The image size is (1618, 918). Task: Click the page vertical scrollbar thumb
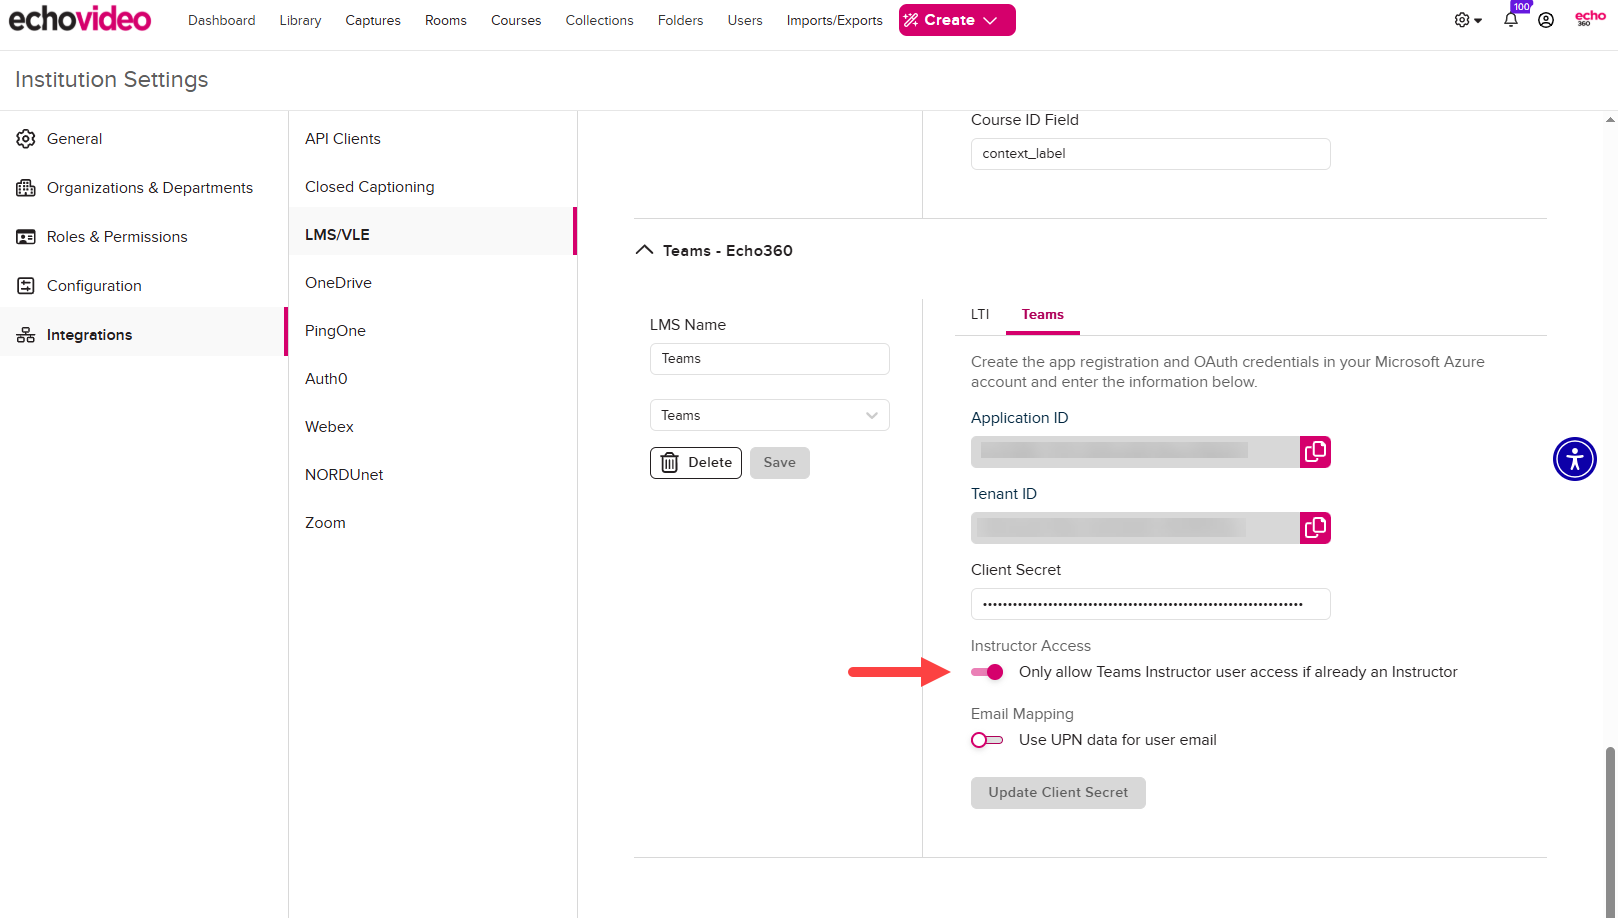tap(1610, 830)
